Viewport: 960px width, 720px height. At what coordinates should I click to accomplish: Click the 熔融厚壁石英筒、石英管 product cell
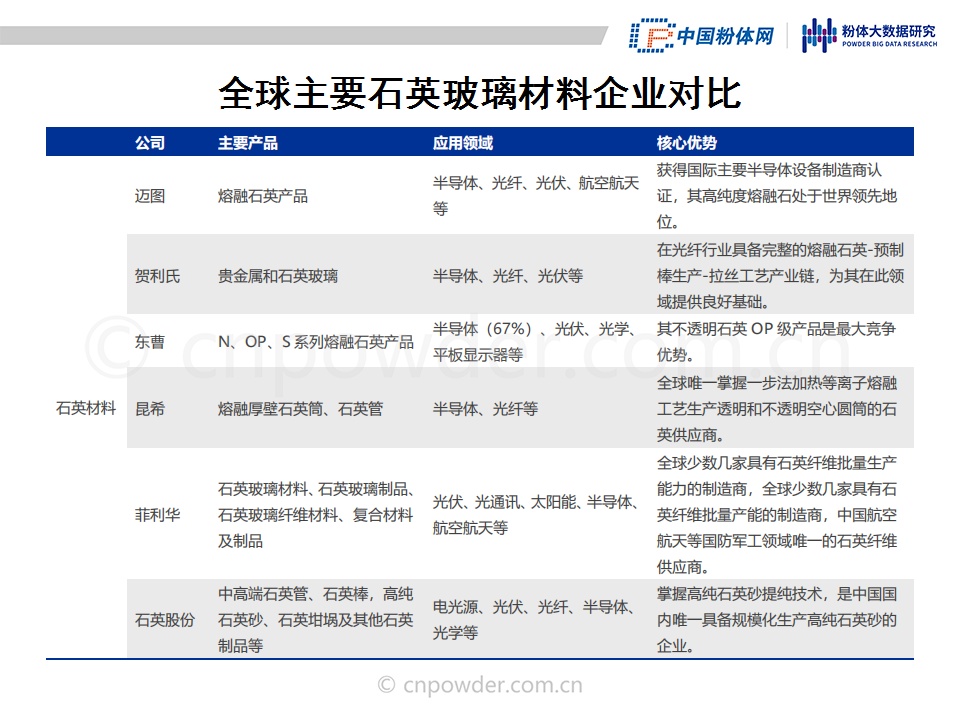pyautogui.click(x=300, y=409)
